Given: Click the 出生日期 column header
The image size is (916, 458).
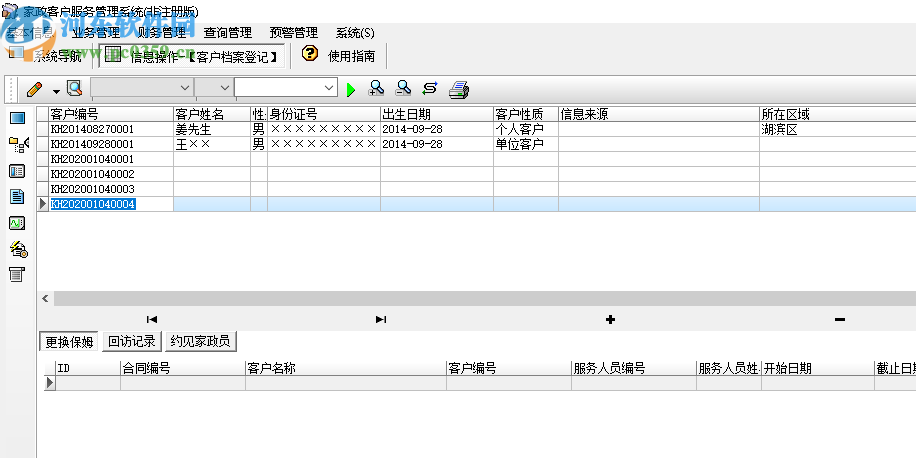Looking at the screenshot, I should (437, 113).
